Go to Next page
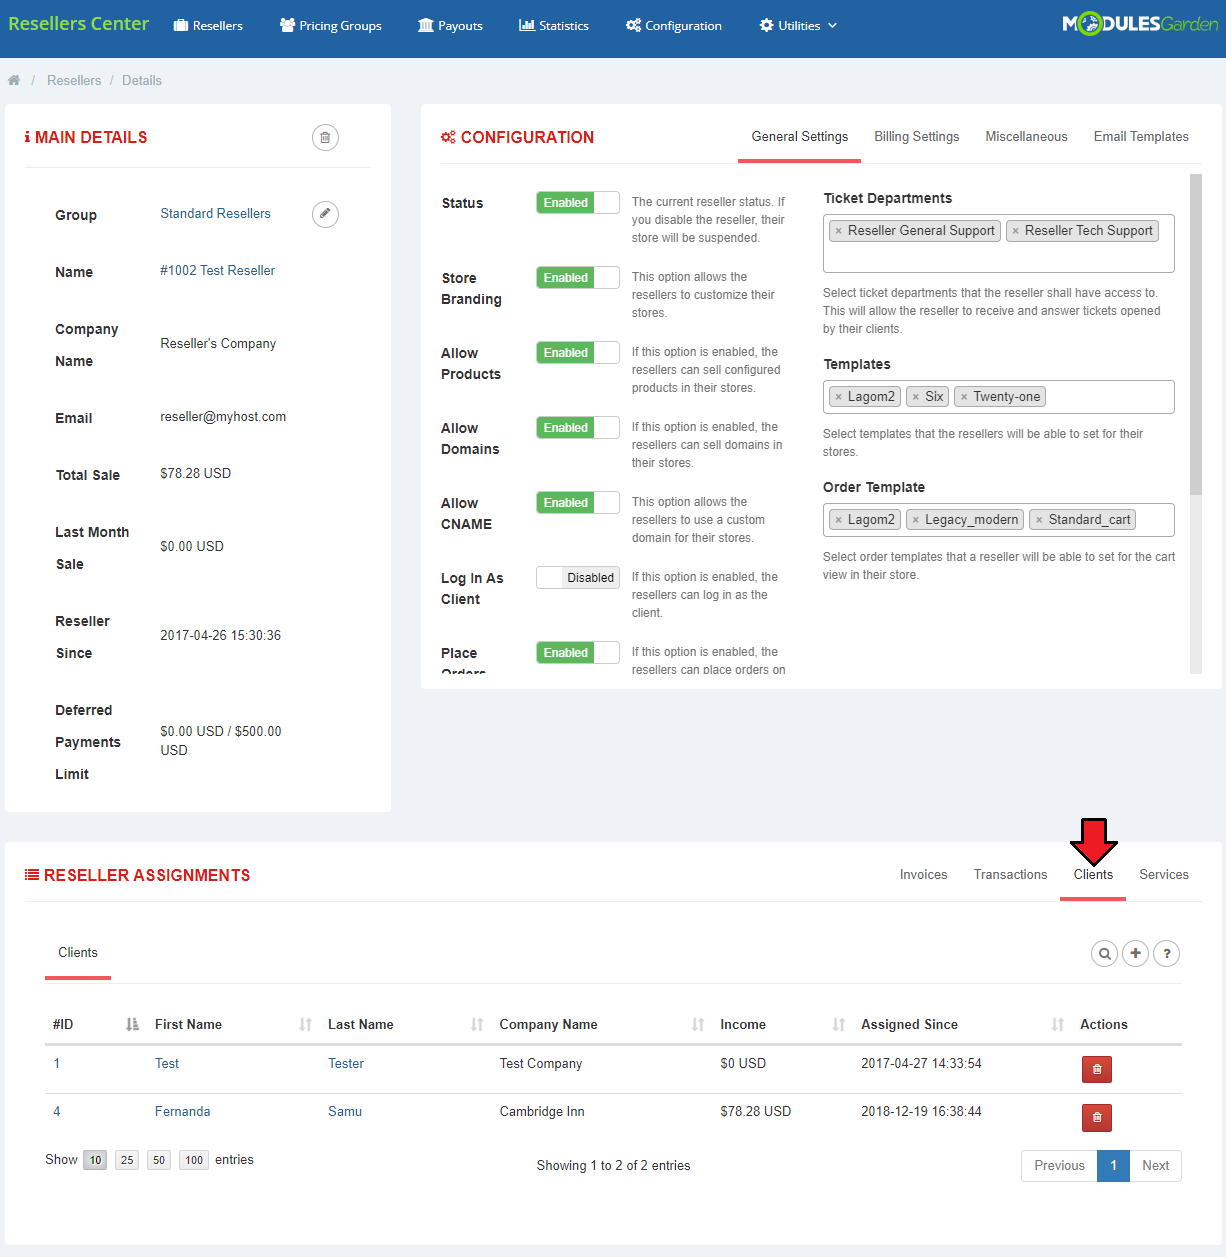Image resolution: width=1226 pixels, height=1257 pixels. 1155,1166
